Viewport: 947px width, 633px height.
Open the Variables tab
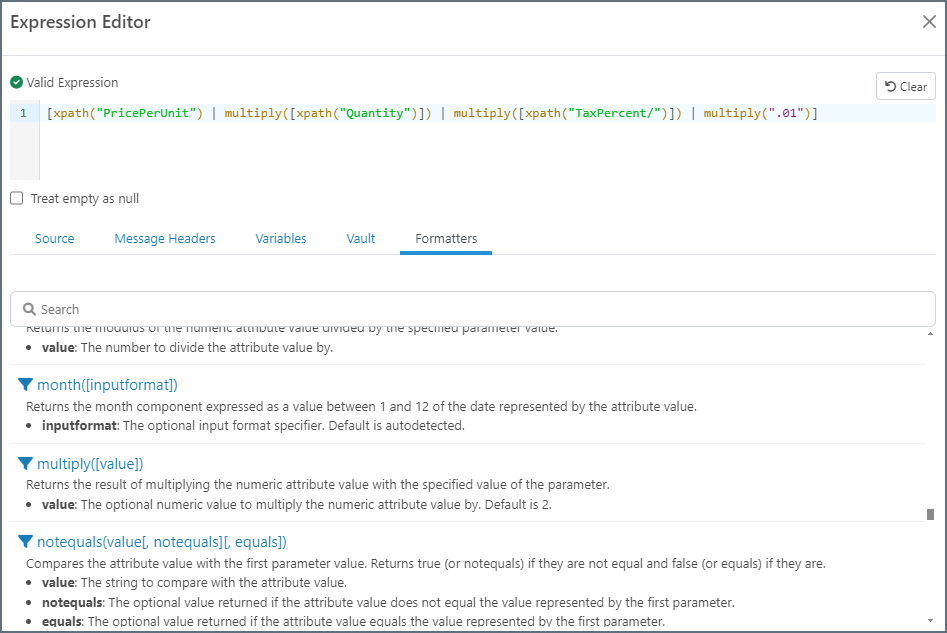click(281, 238)
